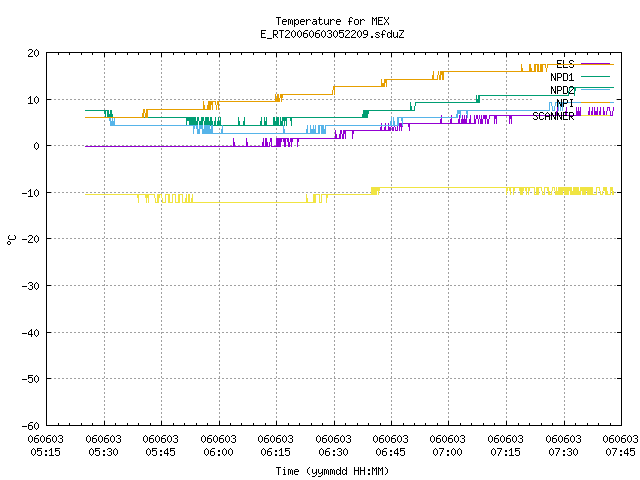Click the NPD2 legend label
The image size is (640, 480).
point(562,90)
